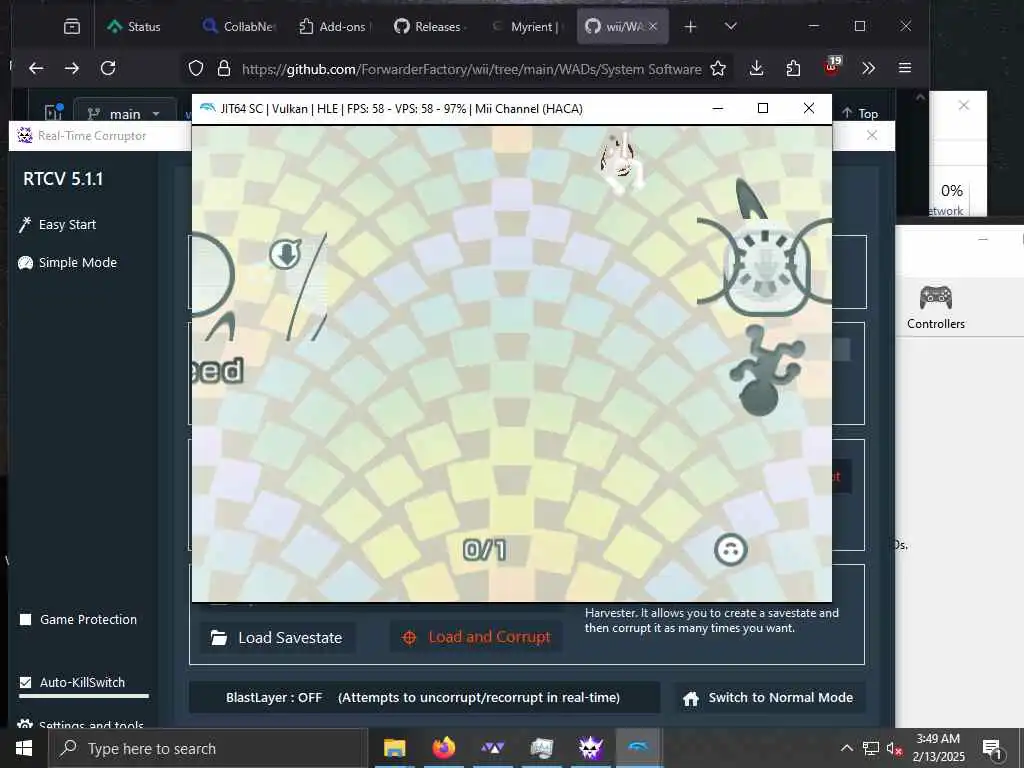Click the smiley face icon in Mii Channel
This screenshot has height=768, width=1024.
730,549
